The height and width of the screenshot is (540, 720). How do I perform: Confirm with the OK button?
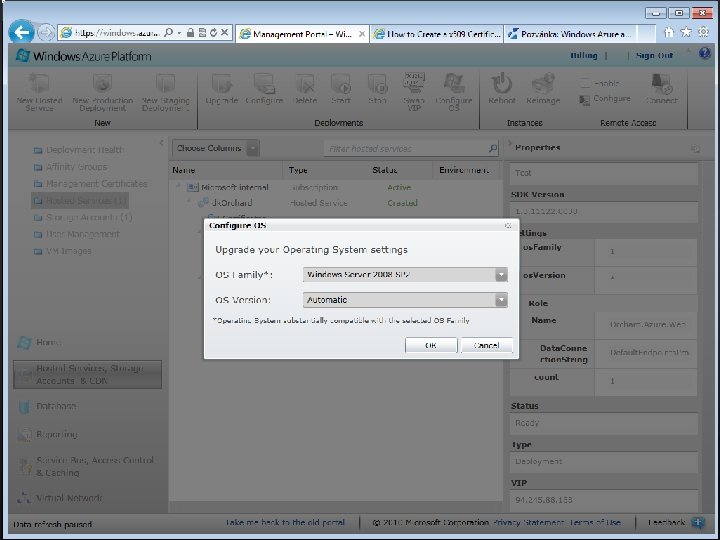pos(431,345)
